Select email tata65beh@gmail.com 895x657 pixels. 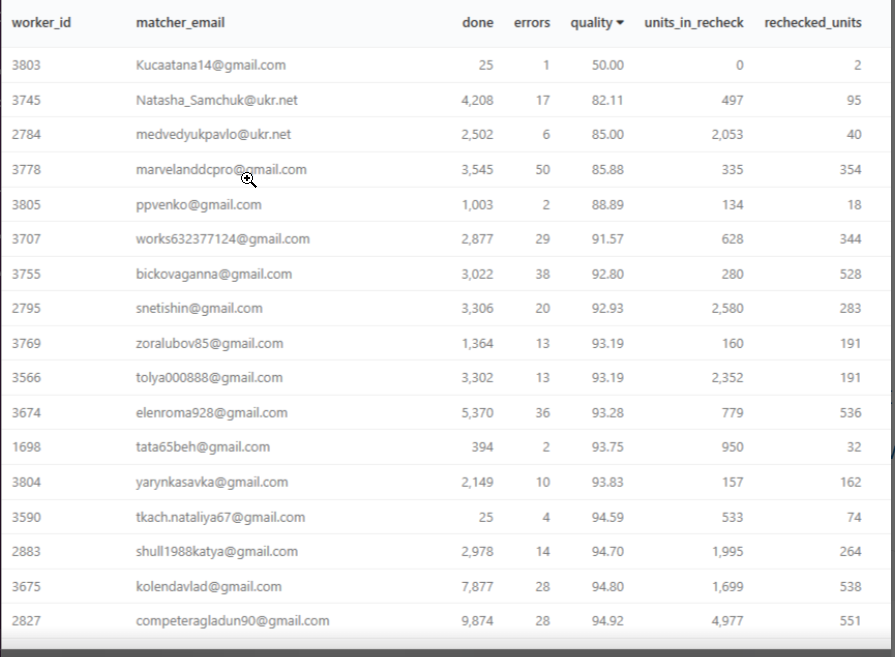click(203, 447)
